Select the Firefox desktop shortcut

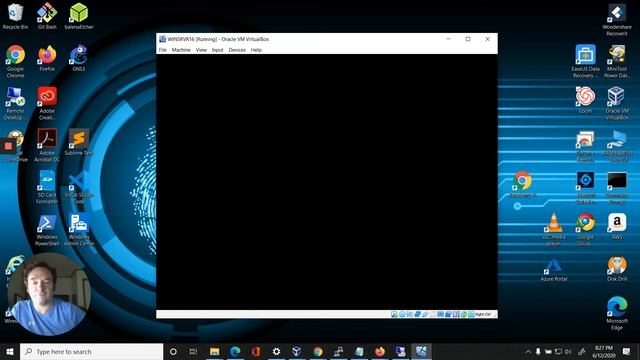(x=47, y=58)
